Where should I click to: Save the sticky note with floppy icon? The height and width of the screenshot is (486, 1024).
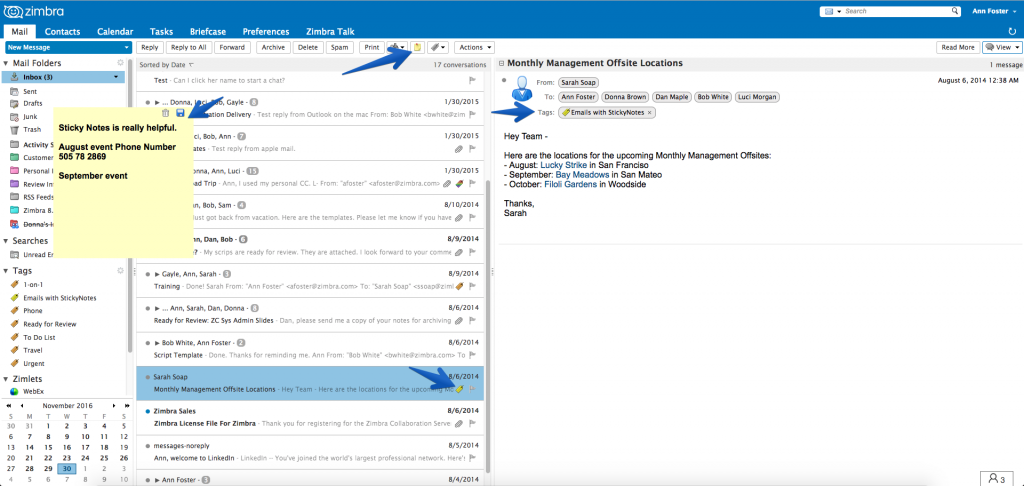[x=180, y=113]
